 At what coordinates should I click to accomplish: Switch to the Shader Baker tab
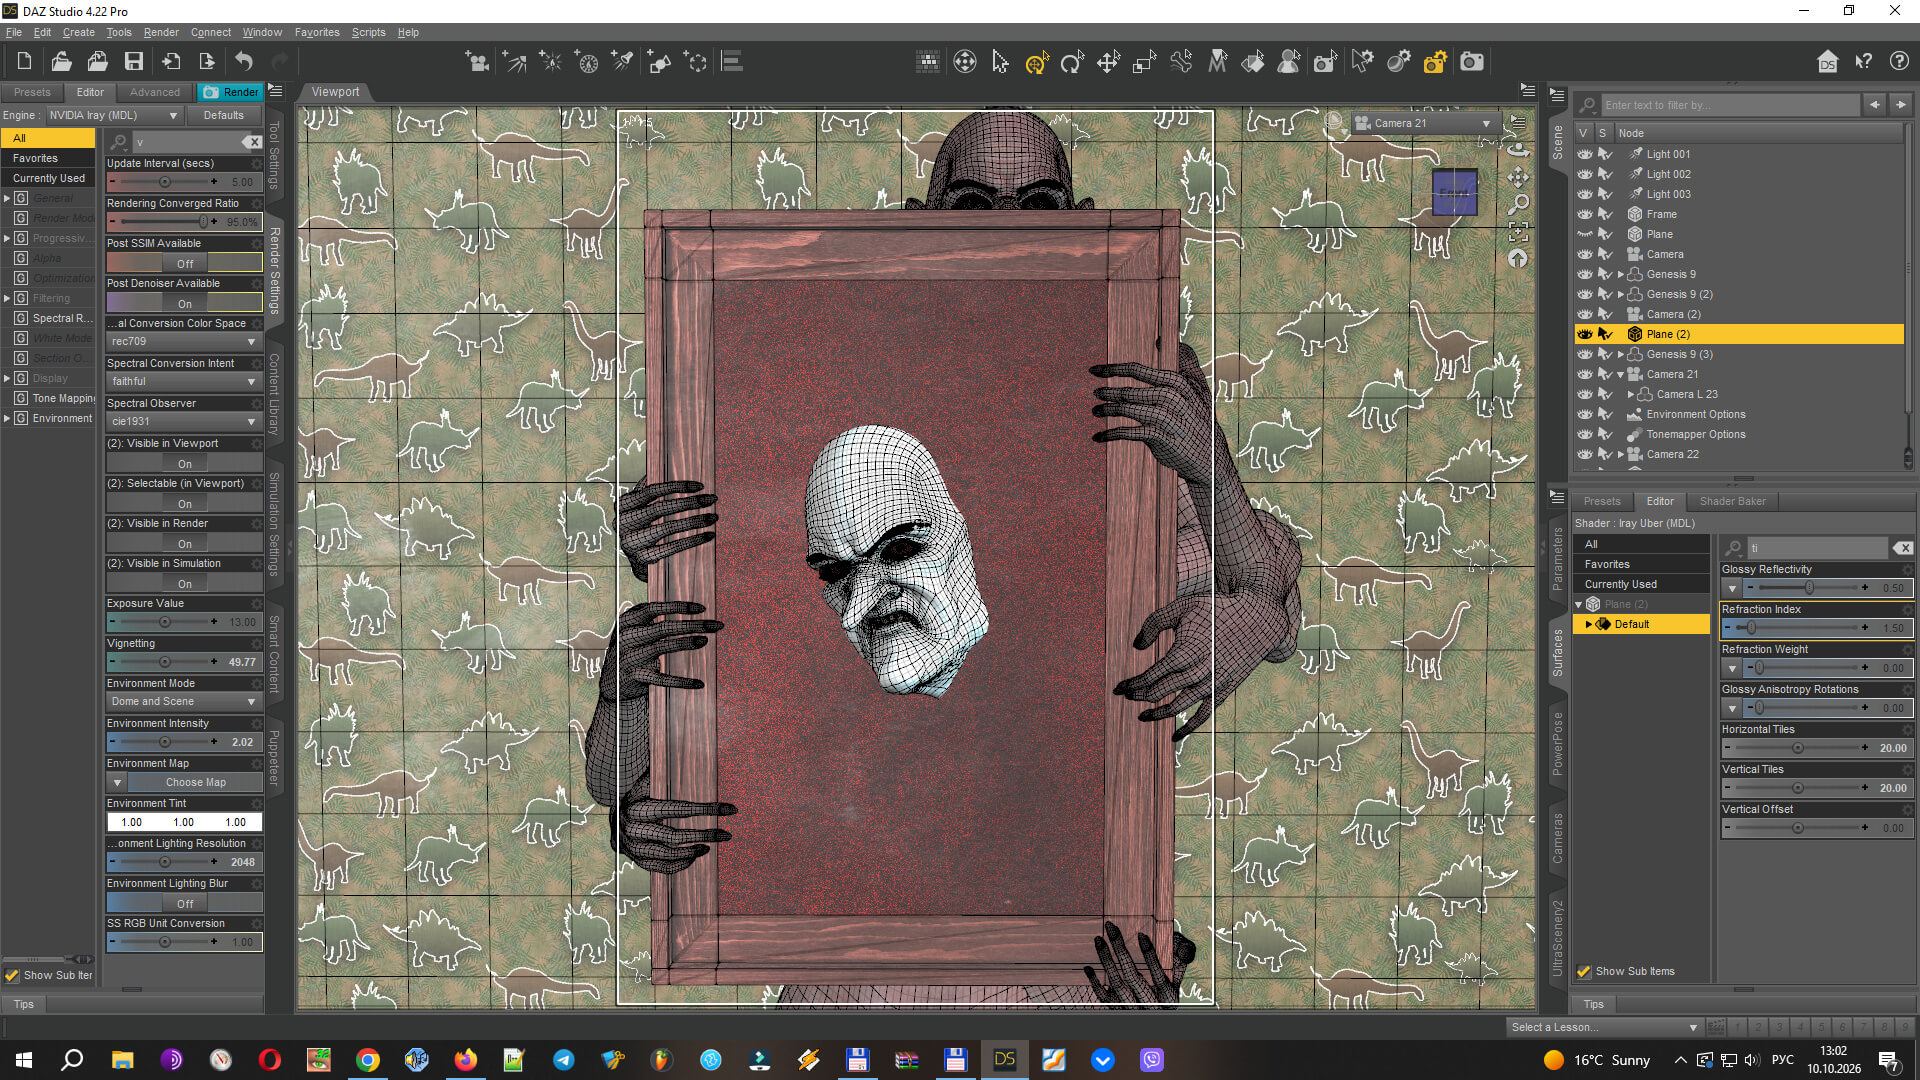(1732, 501)
